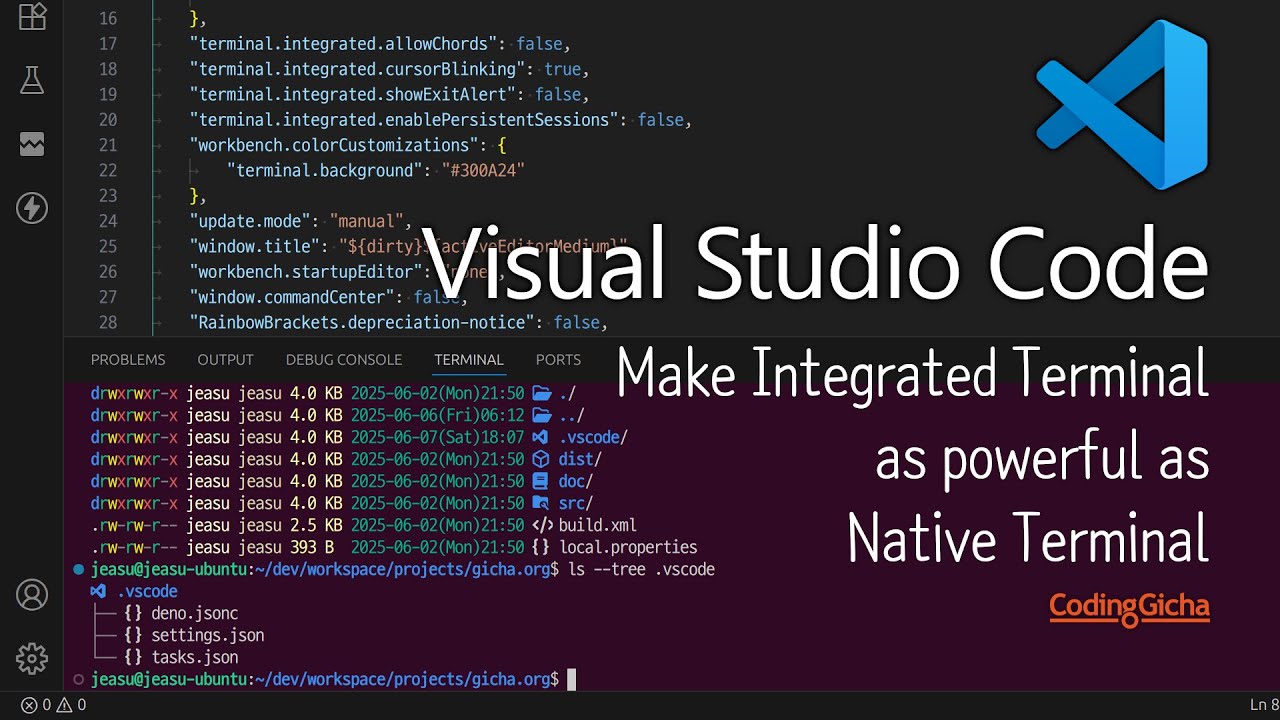The width and height of the screenshot is (1280, 720).
Task: Select the TERMINAL panel tab
Action: click(469, 359)
